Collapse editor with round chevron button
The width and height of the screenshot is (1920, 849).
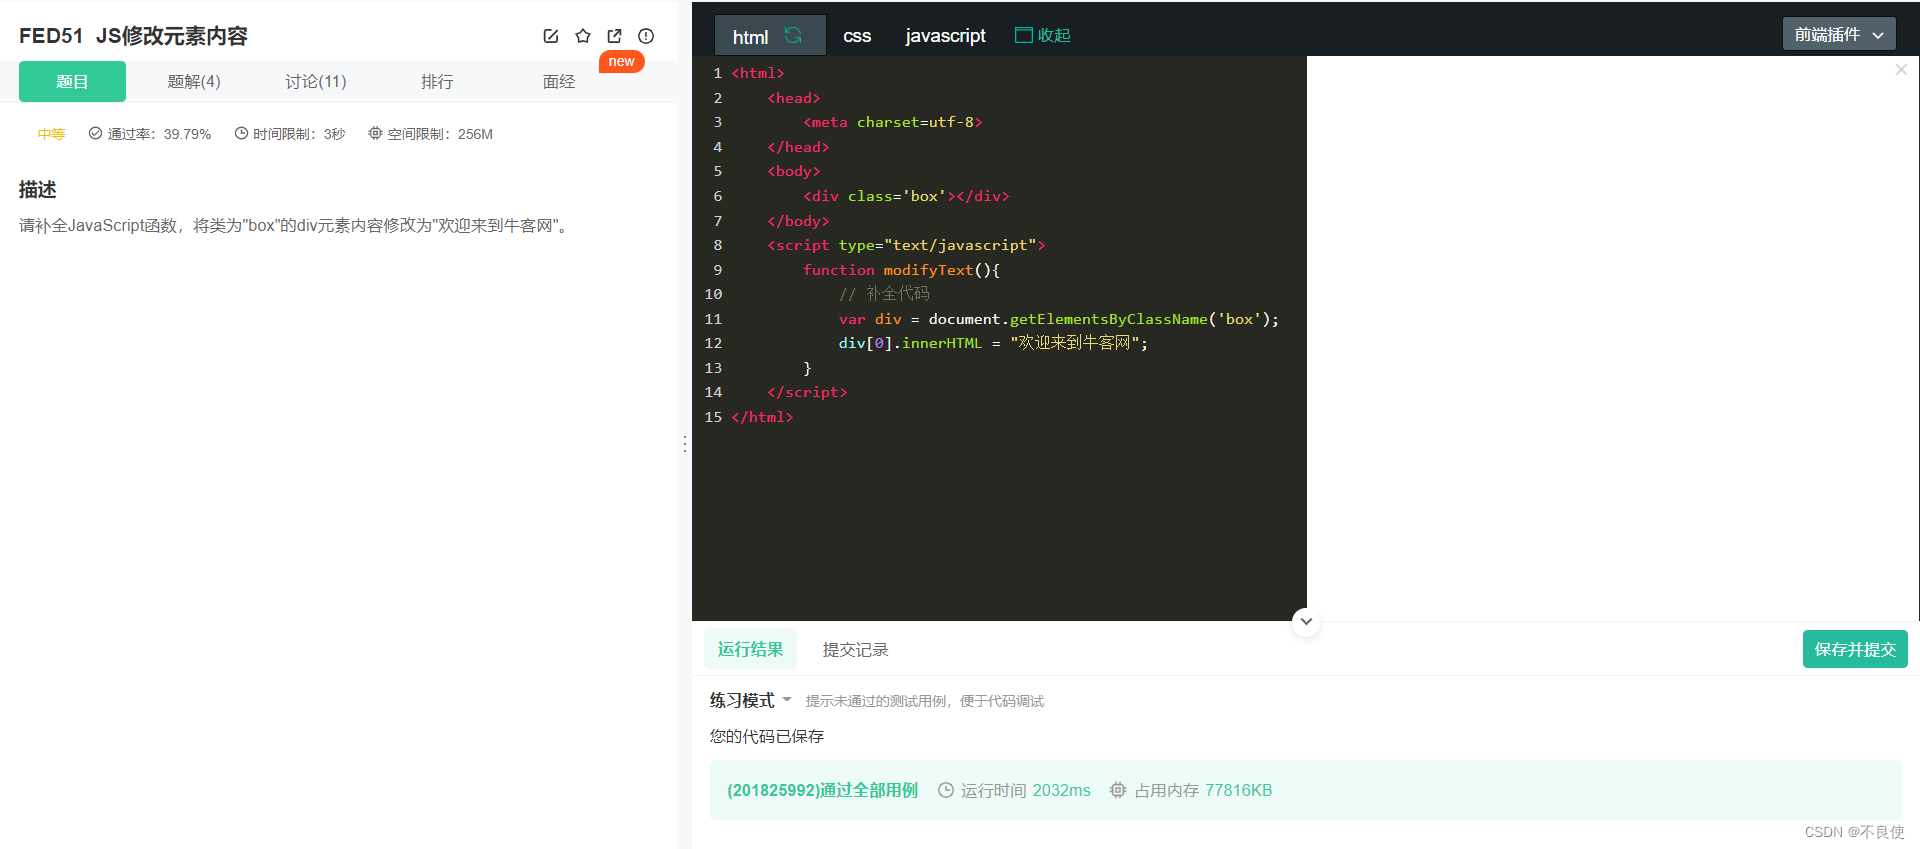tap(1306, 621)
